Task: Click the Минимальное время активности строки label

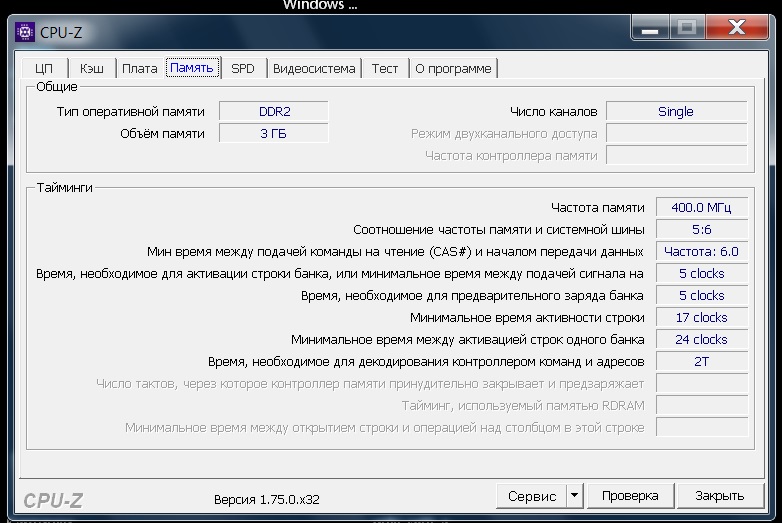Action: click(527, 318)
